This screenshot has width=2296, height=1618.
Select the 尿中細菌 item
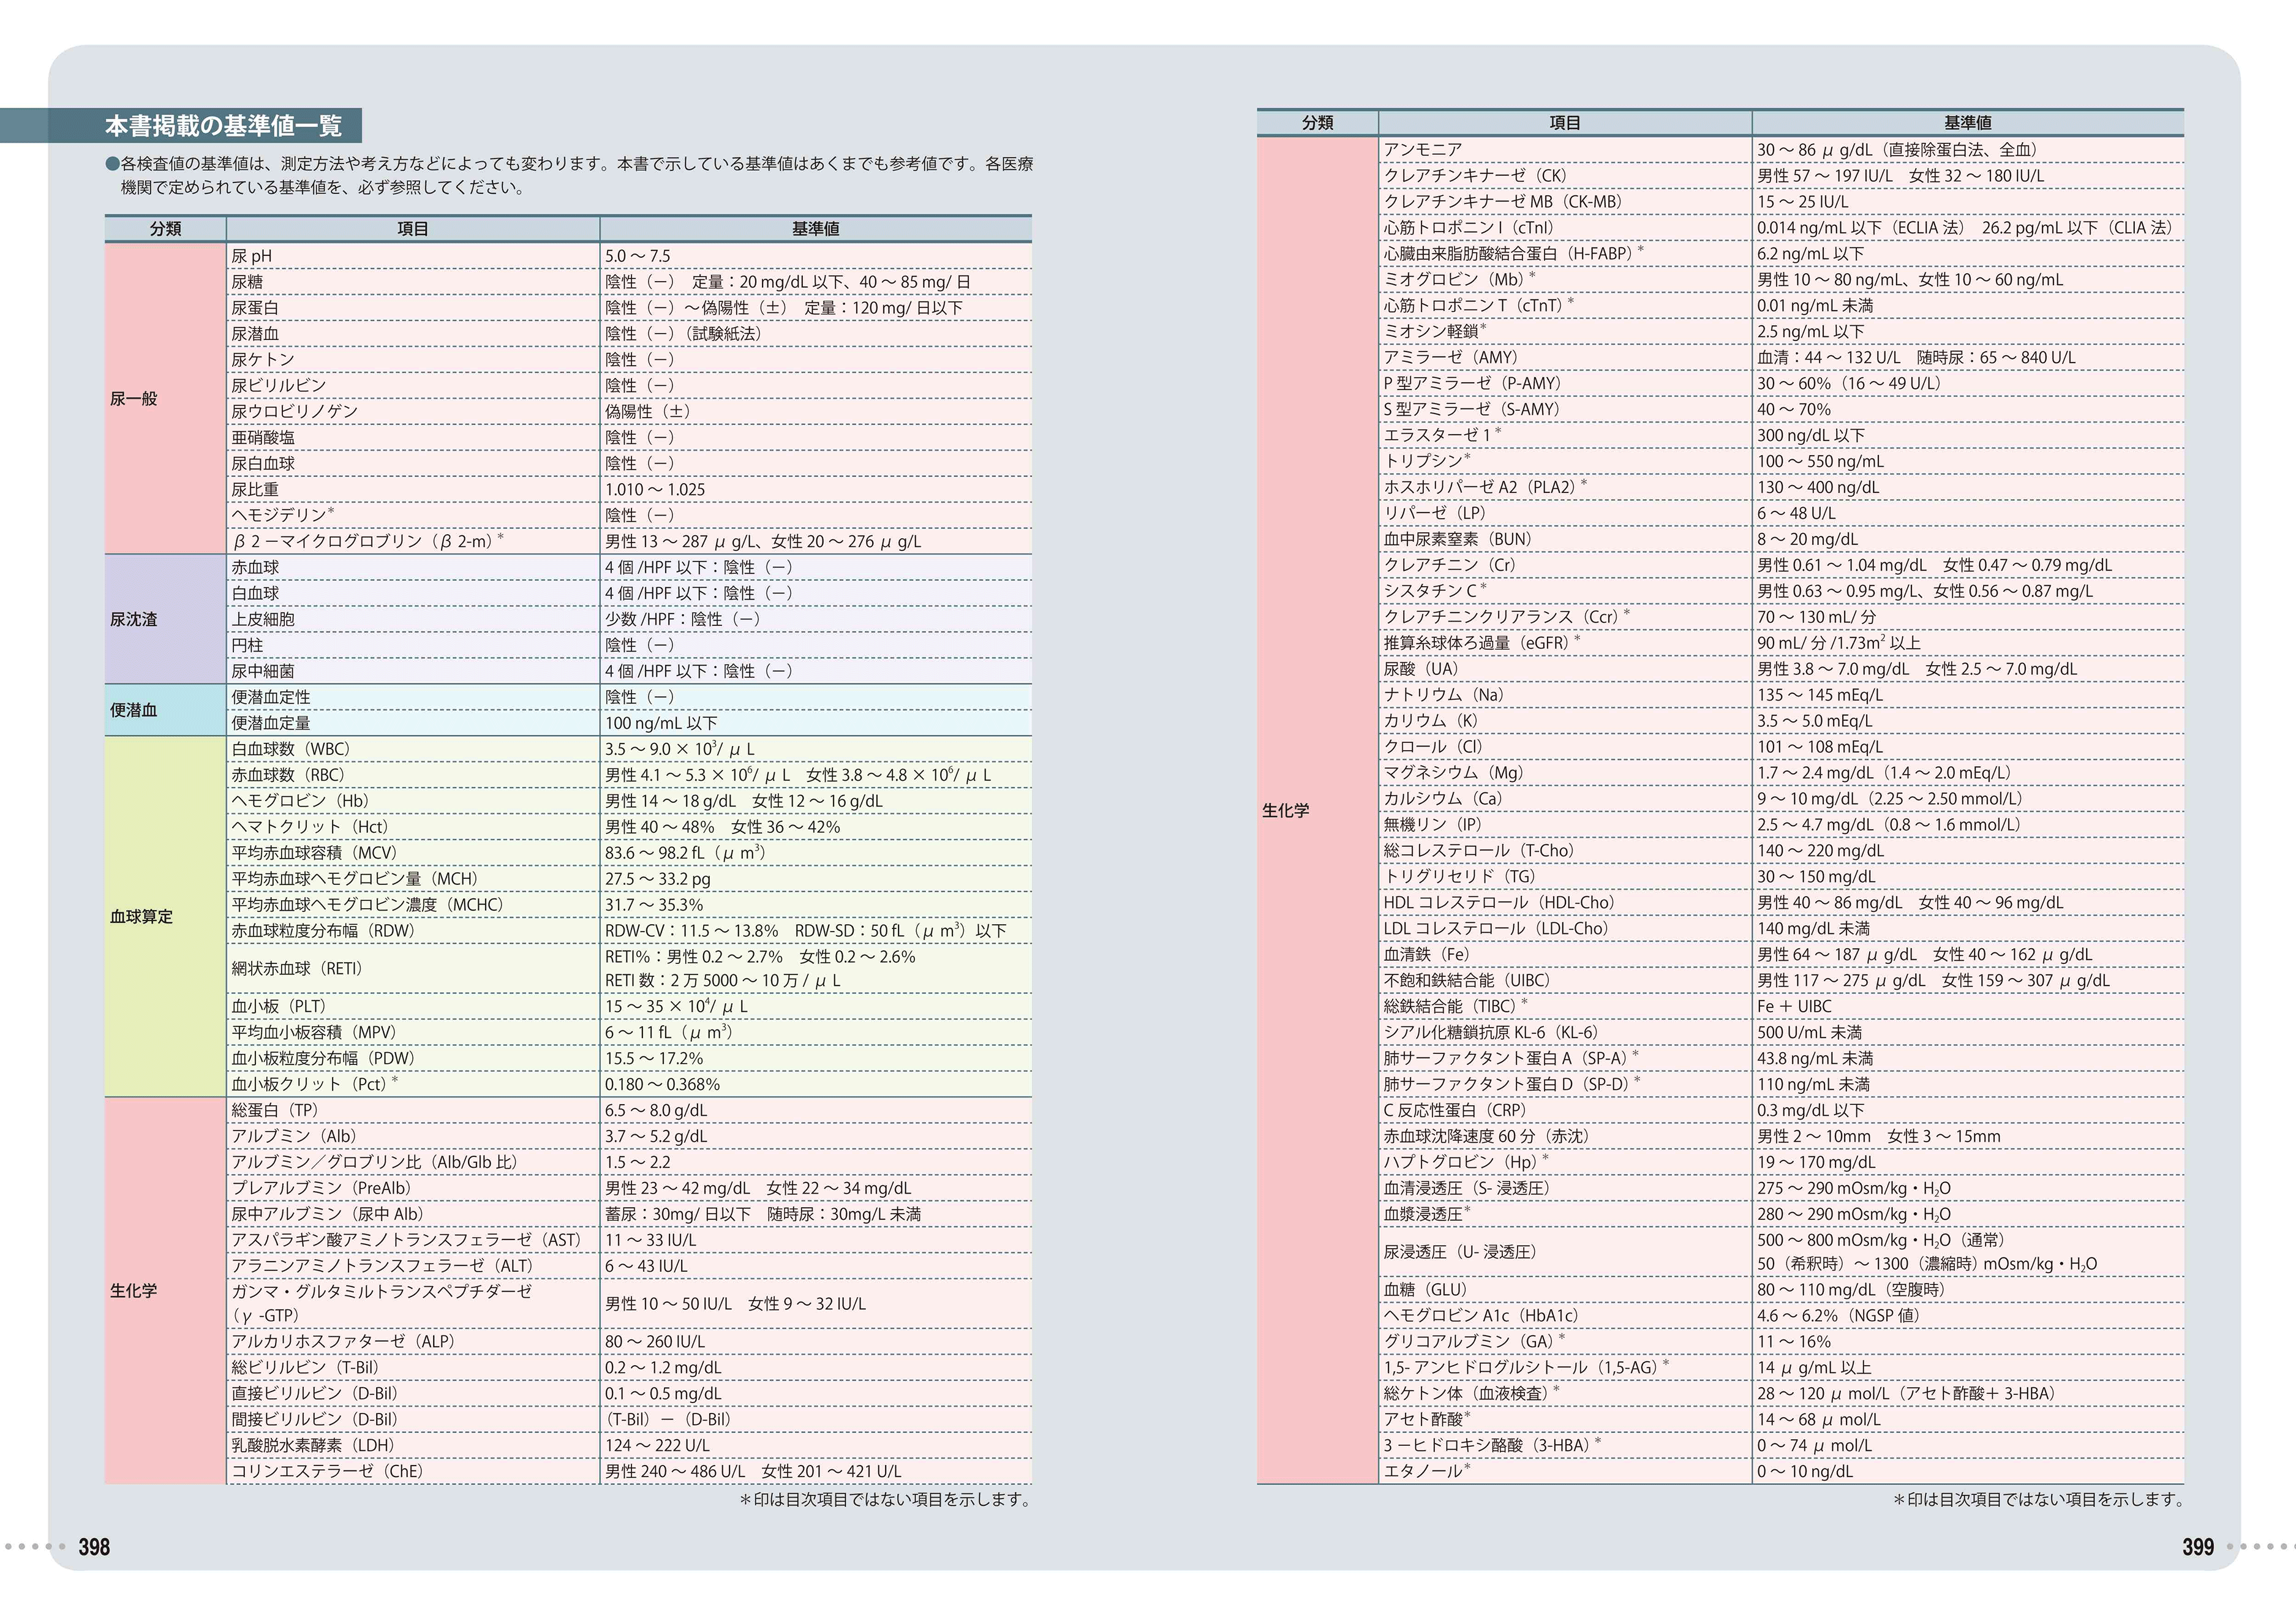click(263, 671)
